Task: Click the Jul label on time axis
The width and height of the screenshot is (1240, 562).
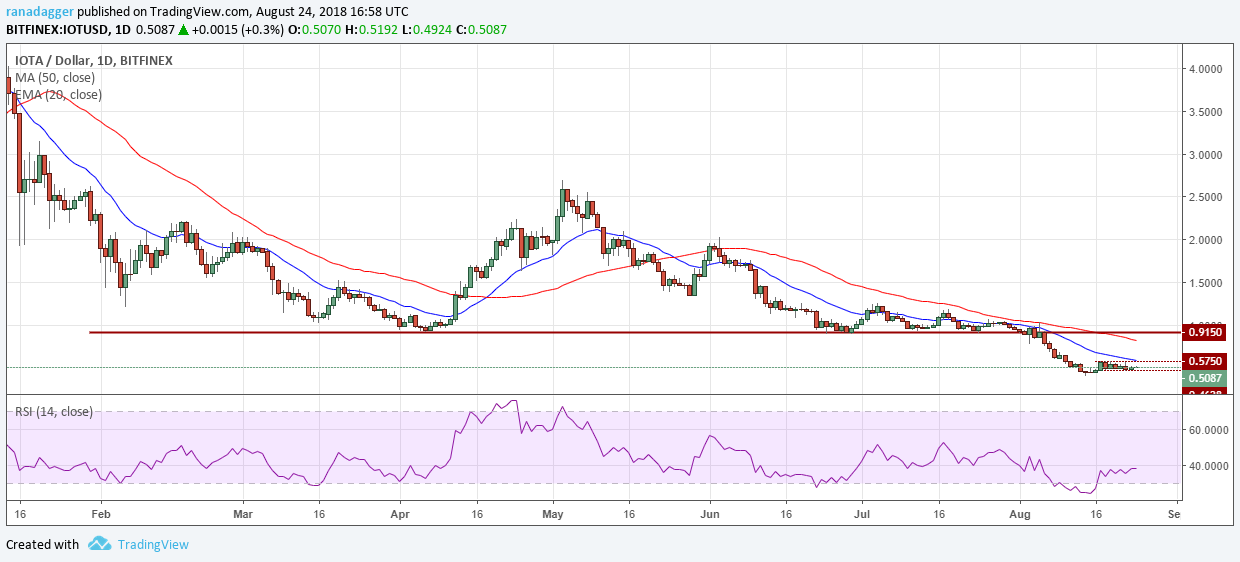Action: (x=861, y=512)
